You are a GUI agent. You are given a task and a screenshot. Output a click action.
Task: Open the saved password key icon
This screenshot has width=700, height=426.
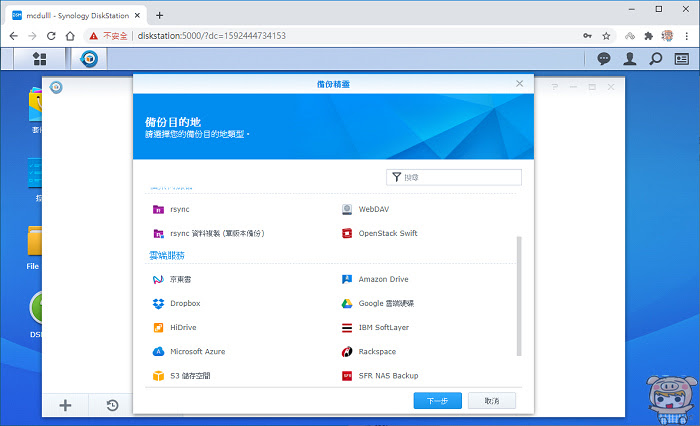pyautogui.click(x=587, y=36)
